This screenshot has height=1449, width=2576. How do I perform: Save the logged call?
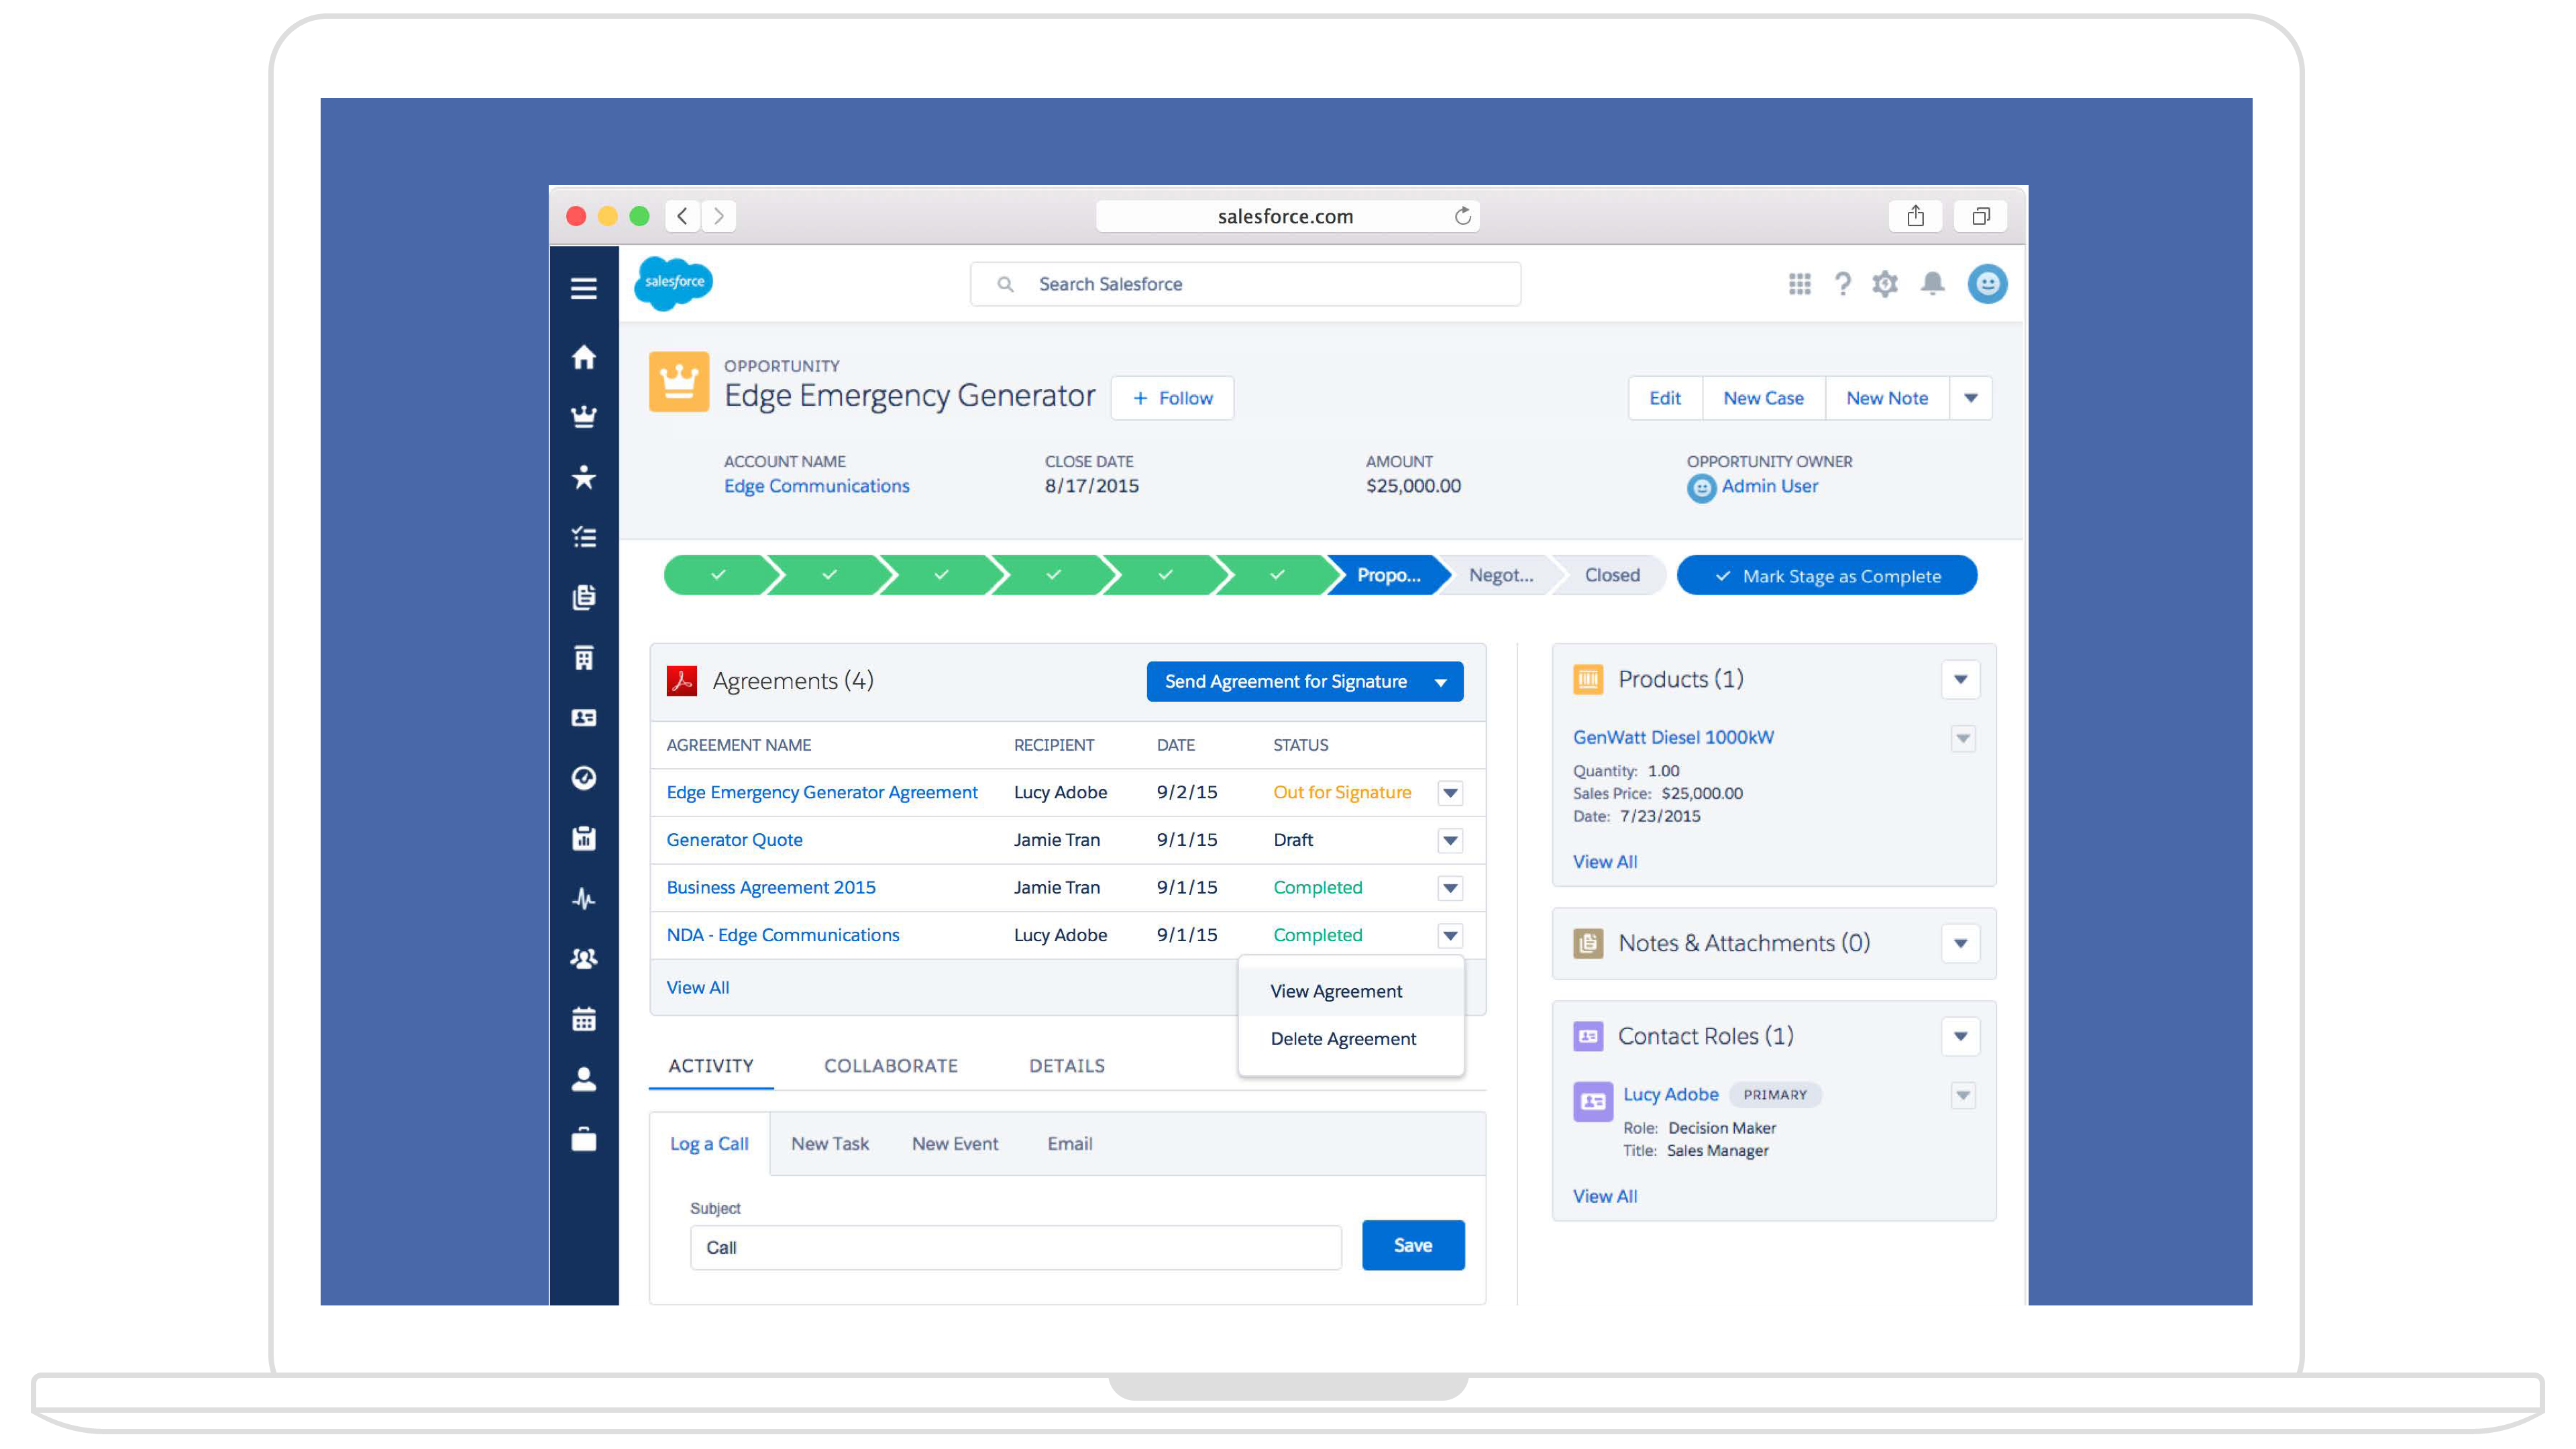(1412, 1245)
